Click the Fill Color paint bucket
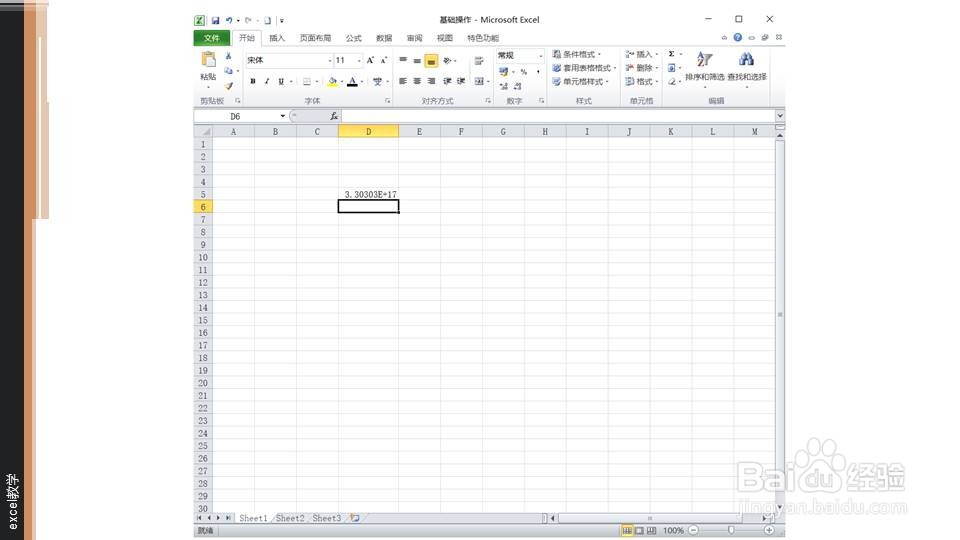The width and height of the screenshot is (960, 540). (x=332, y=81)
